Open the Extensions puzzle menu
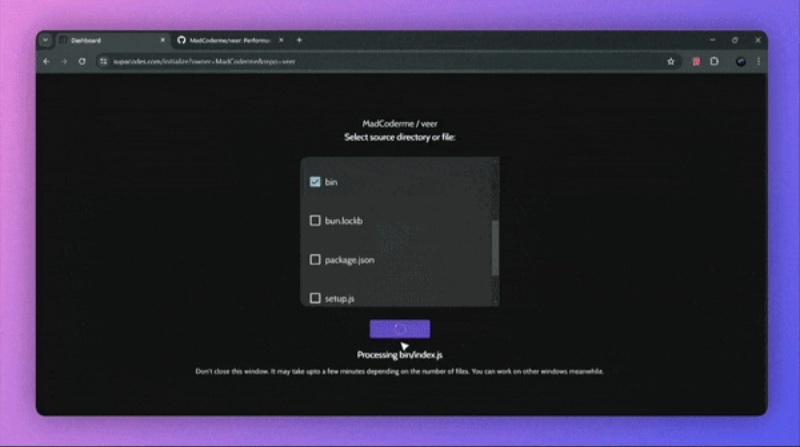 tap(714, 61)
